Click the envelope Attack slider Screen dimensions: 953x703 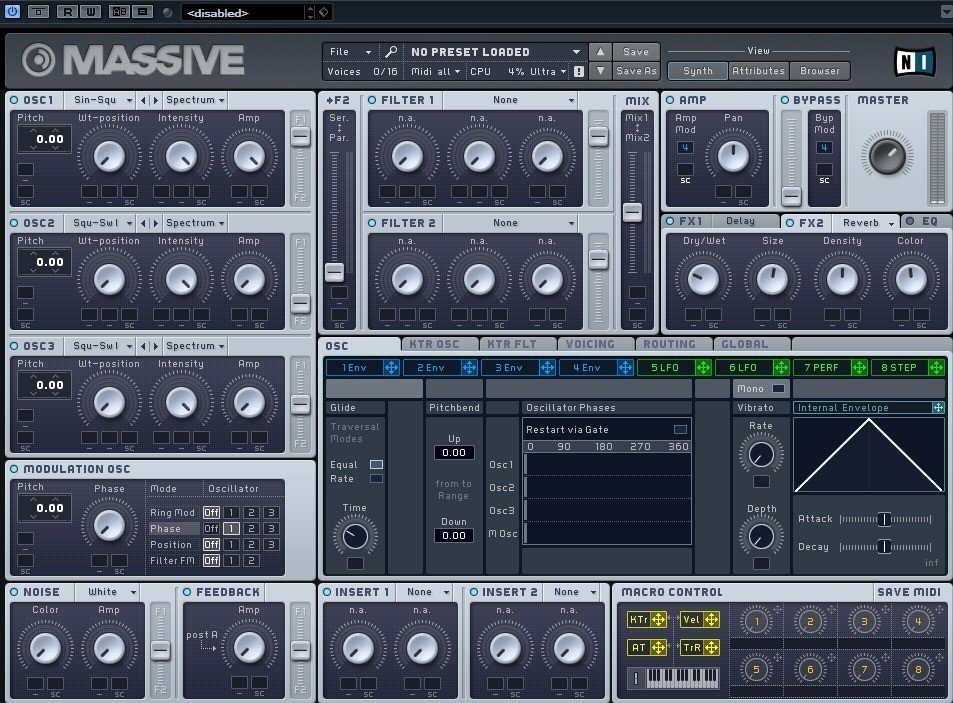coord(884,519)
